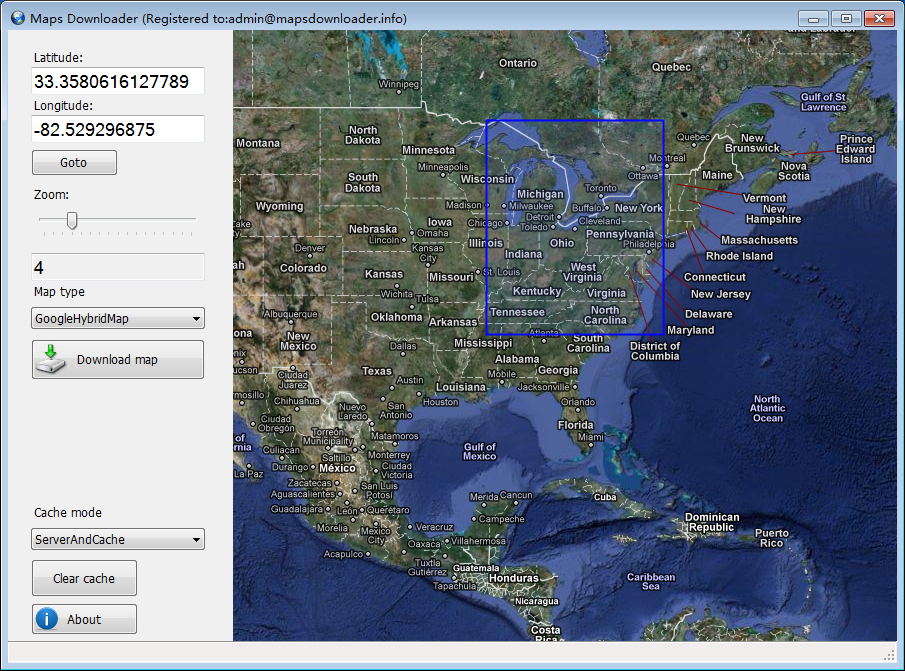Click the Clear cache button
This screenshot has height=671, width=905.
point(84,578)
